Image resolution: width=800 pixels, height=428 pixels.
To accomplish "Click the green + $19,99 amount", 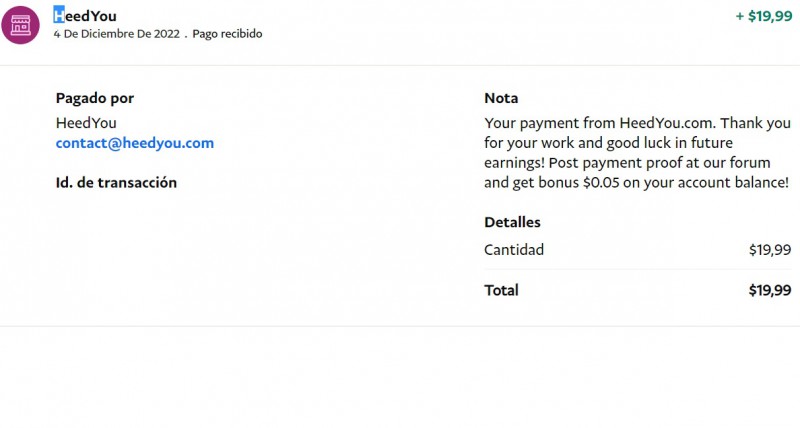I will [x=763, y=16].
